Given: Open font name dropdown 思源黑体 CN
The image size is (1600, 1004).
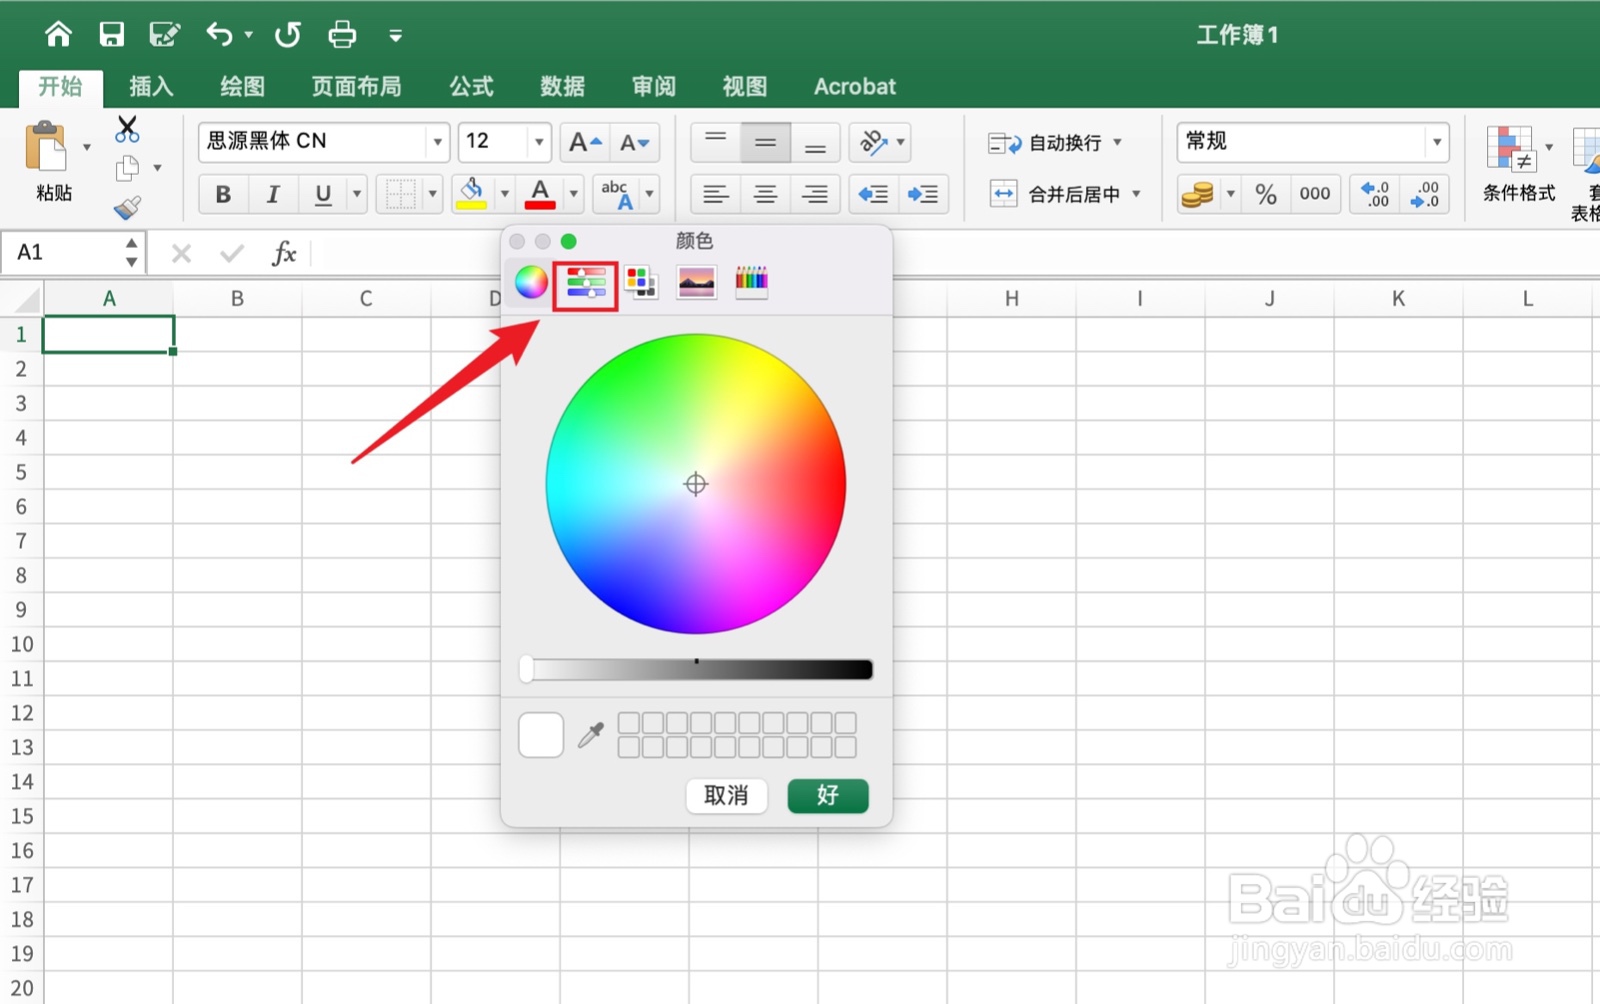Looking at the screenshot, I should 437,142.
